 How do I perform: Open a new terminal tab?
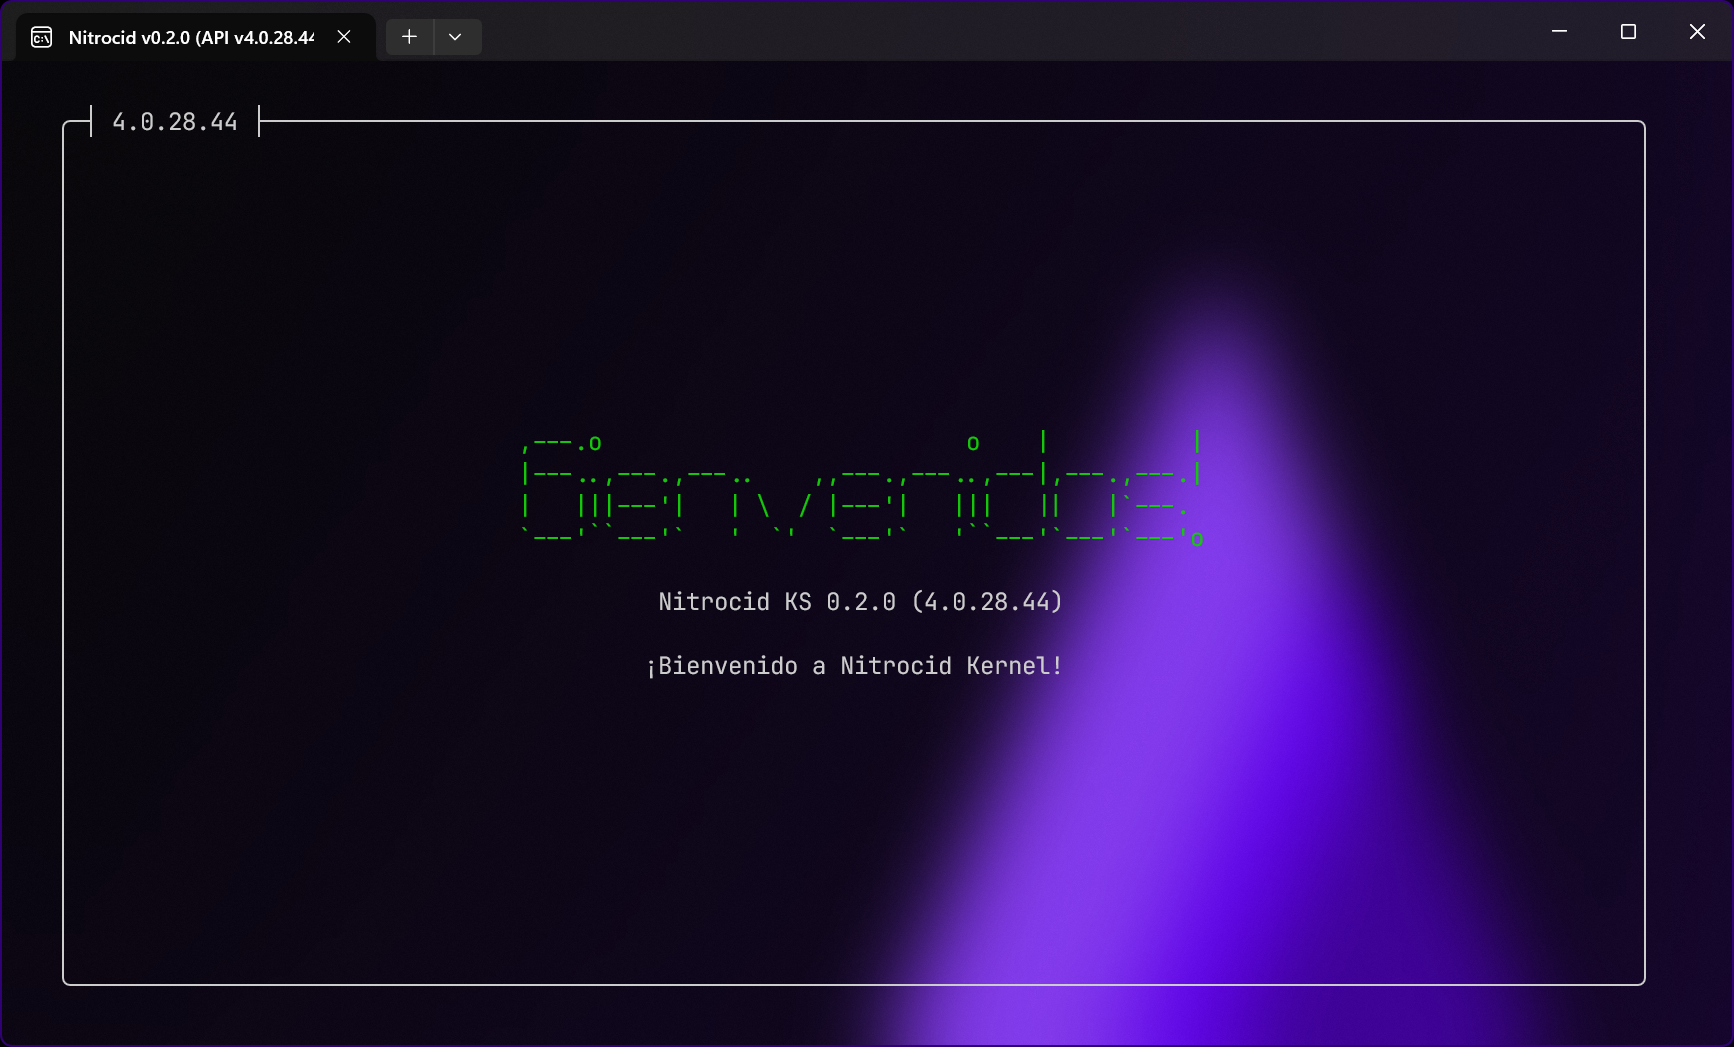409,37
